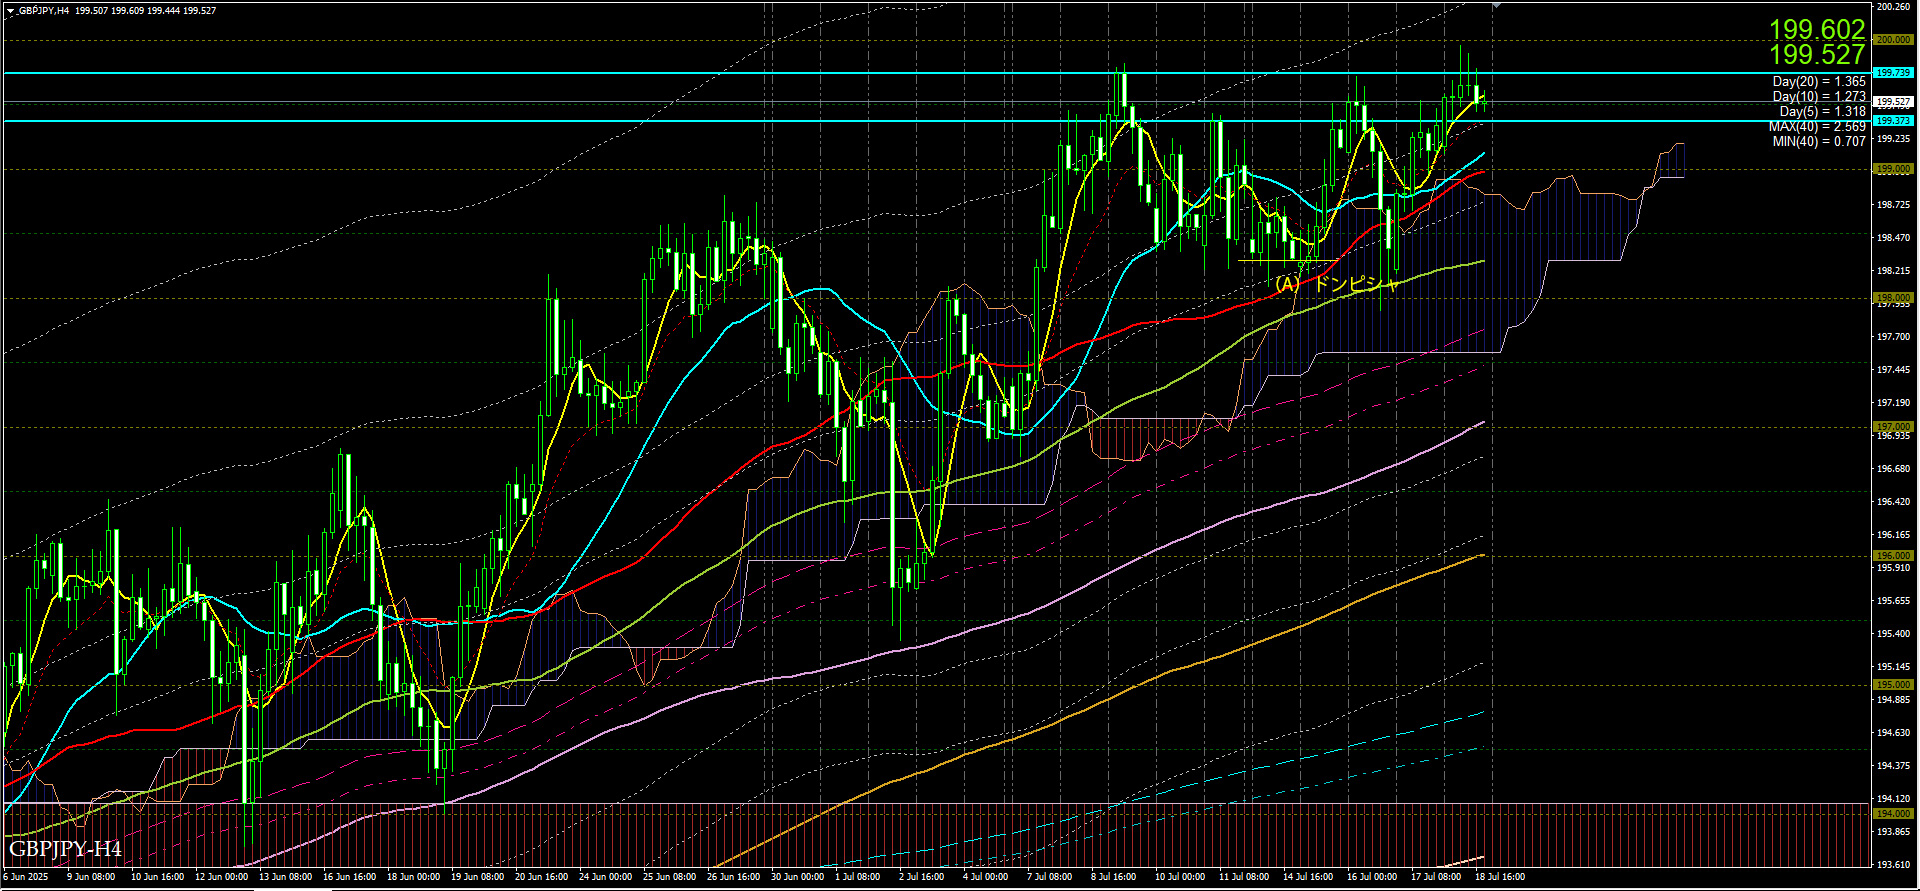Image resolution: width=1920 pixels, height=891 pixels.
Task: Select the Day(20) = 1.365 label
Action: [x=1819, y=82]
